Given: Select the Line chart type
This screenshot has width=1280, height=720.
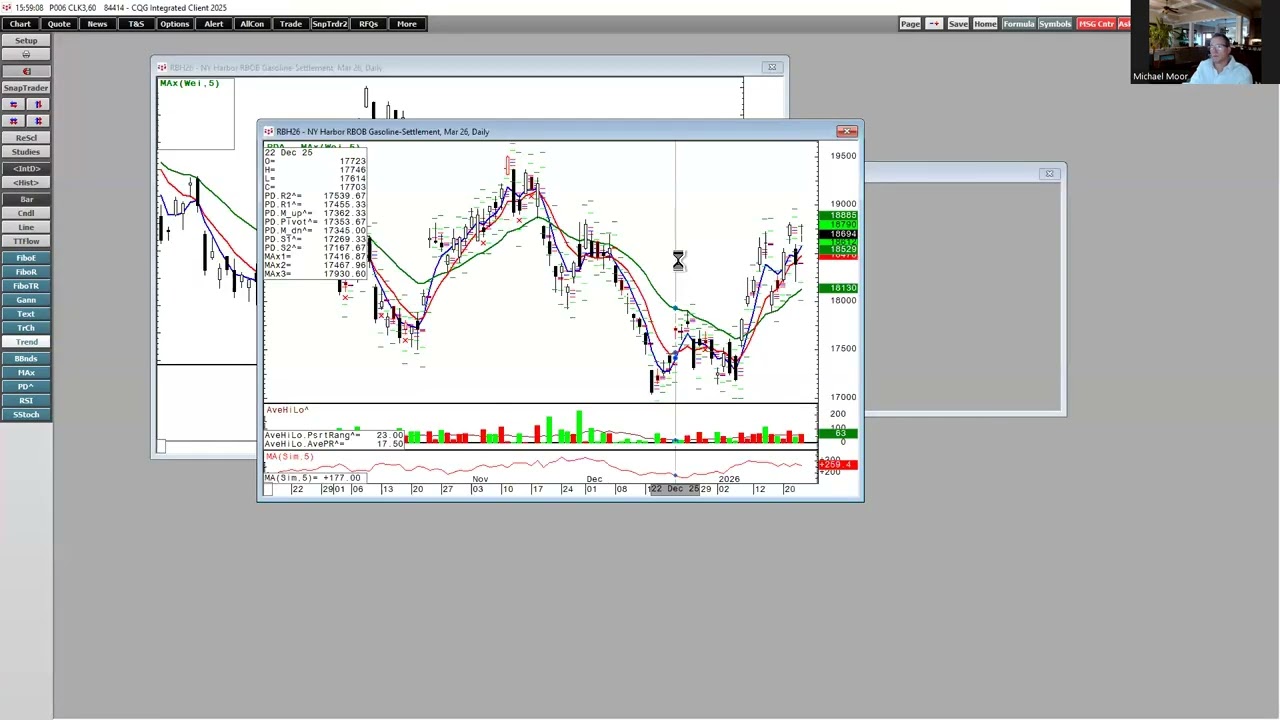Looking at the screenshot, I should tap(26, 227).
